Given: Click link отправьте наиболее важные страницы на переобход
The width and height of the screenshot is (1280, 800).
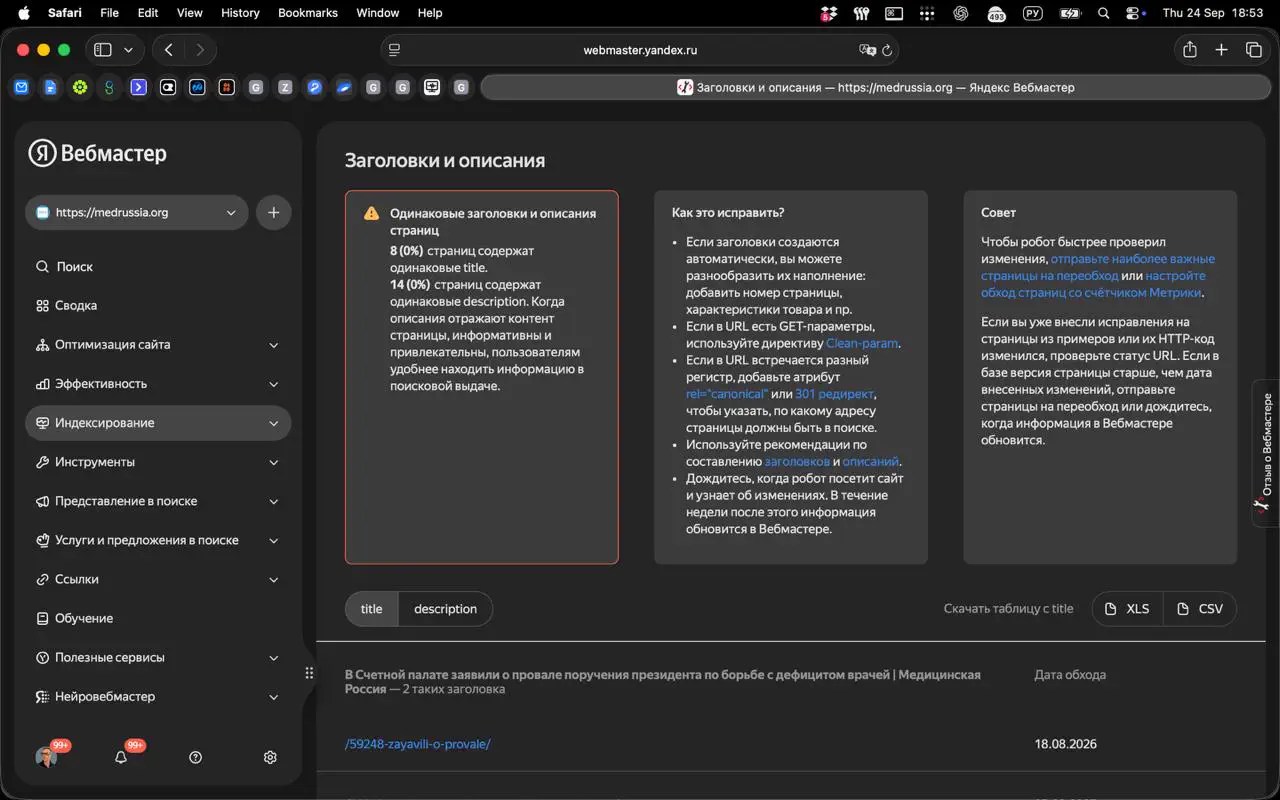Looking at the screenshot, I should 1098,267.
